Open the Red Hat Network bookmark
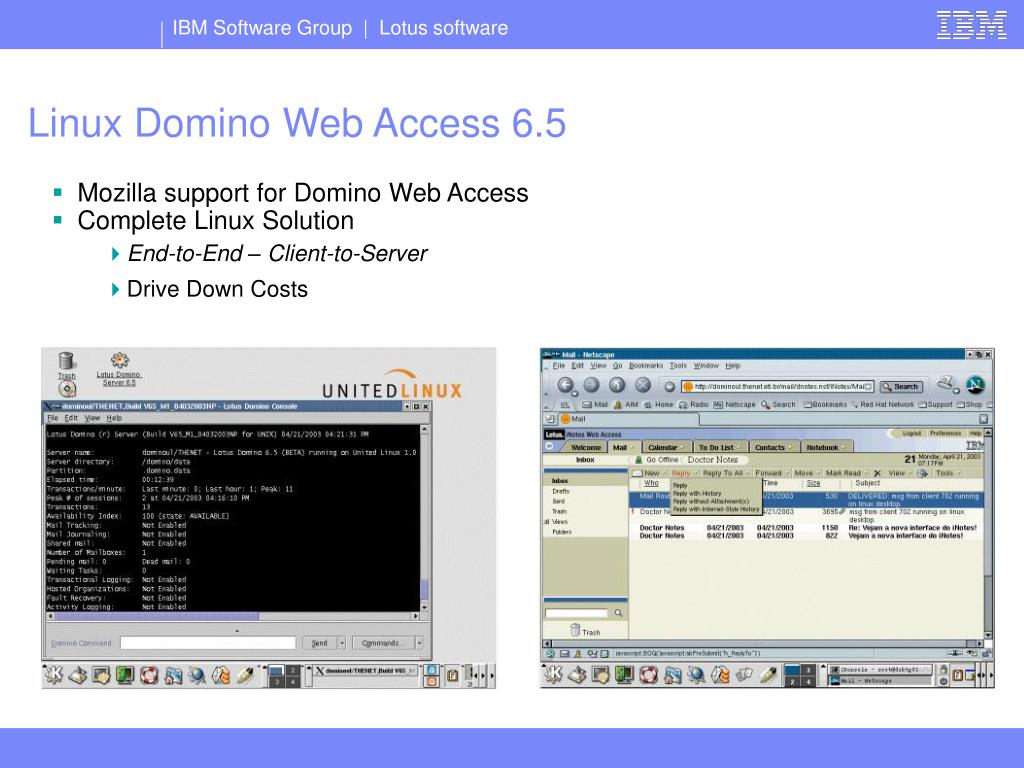This screenshot has height=768, width=1024. (x=882, y=404)
